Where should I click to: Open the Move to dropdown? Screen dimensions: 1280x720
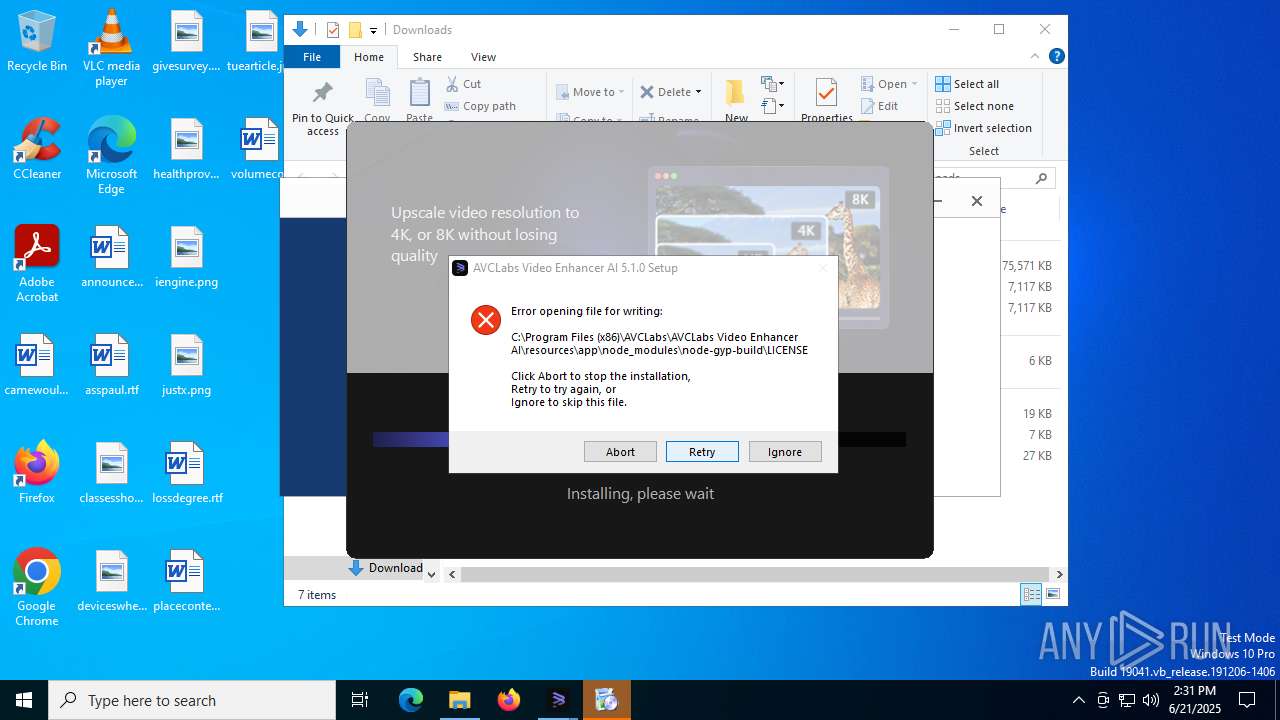pos(590,92)
